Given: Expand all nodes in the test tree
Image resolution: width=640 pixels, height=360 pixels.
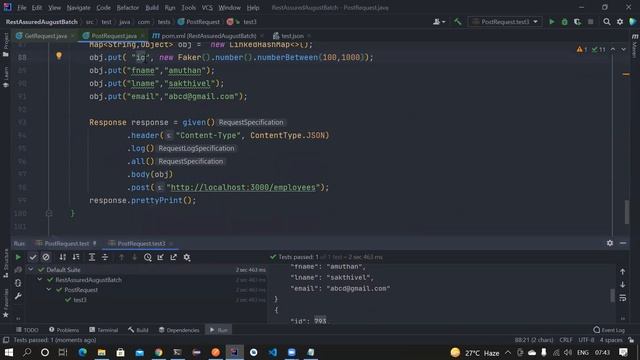Looking at the screenshot, I should click(92, 257).
